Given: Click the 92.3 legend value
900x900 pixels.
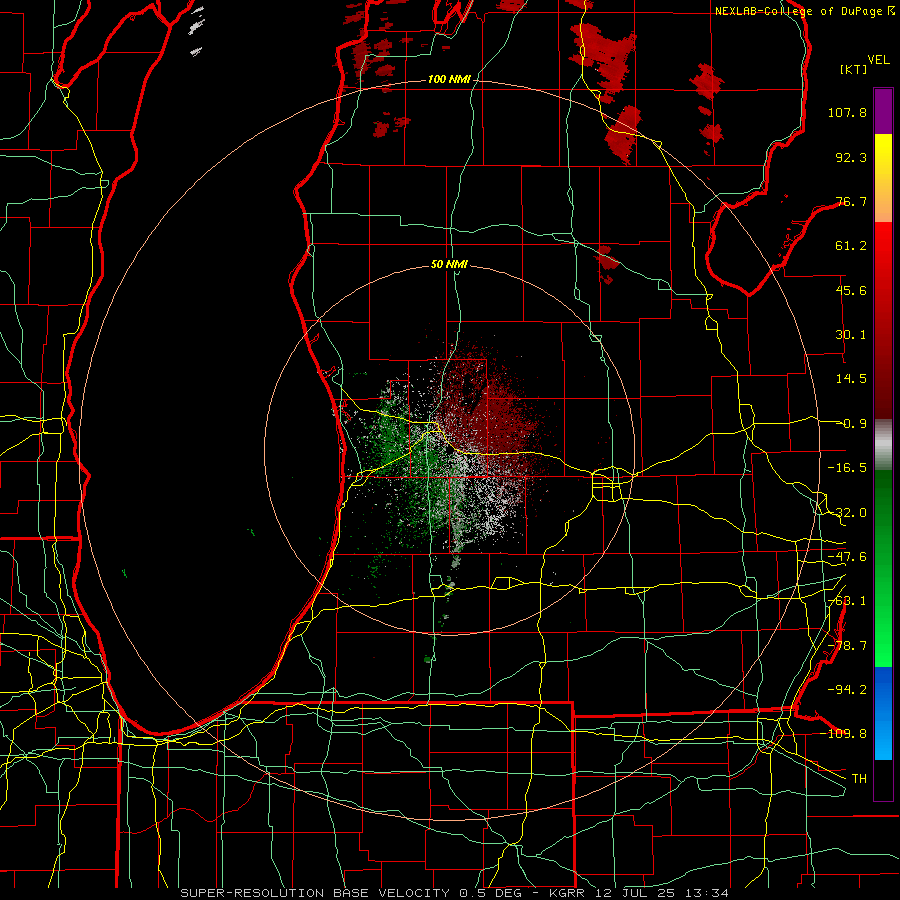Looking at the screenshot, I should pyautogui.click(x=851, y=157).
